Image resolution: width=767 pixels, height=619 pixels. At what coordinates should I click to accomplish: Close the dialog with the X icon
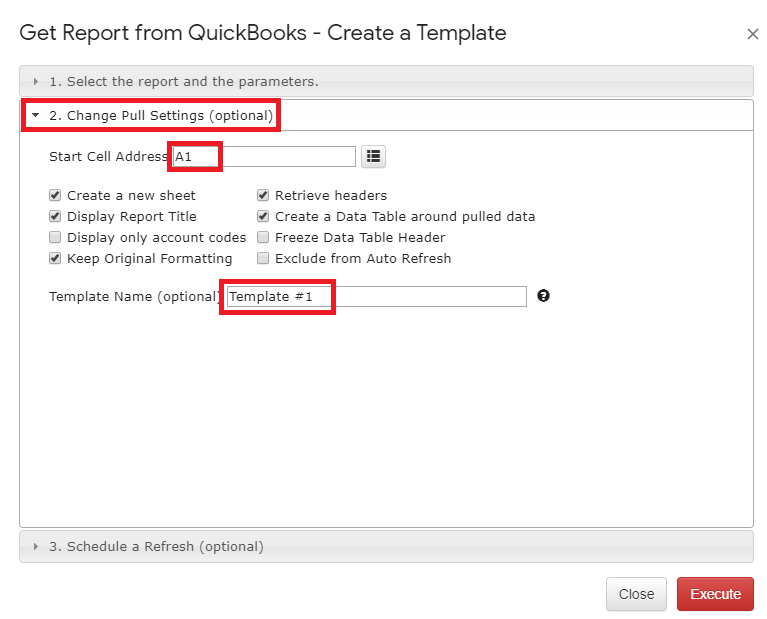click(x=752, y=34)
